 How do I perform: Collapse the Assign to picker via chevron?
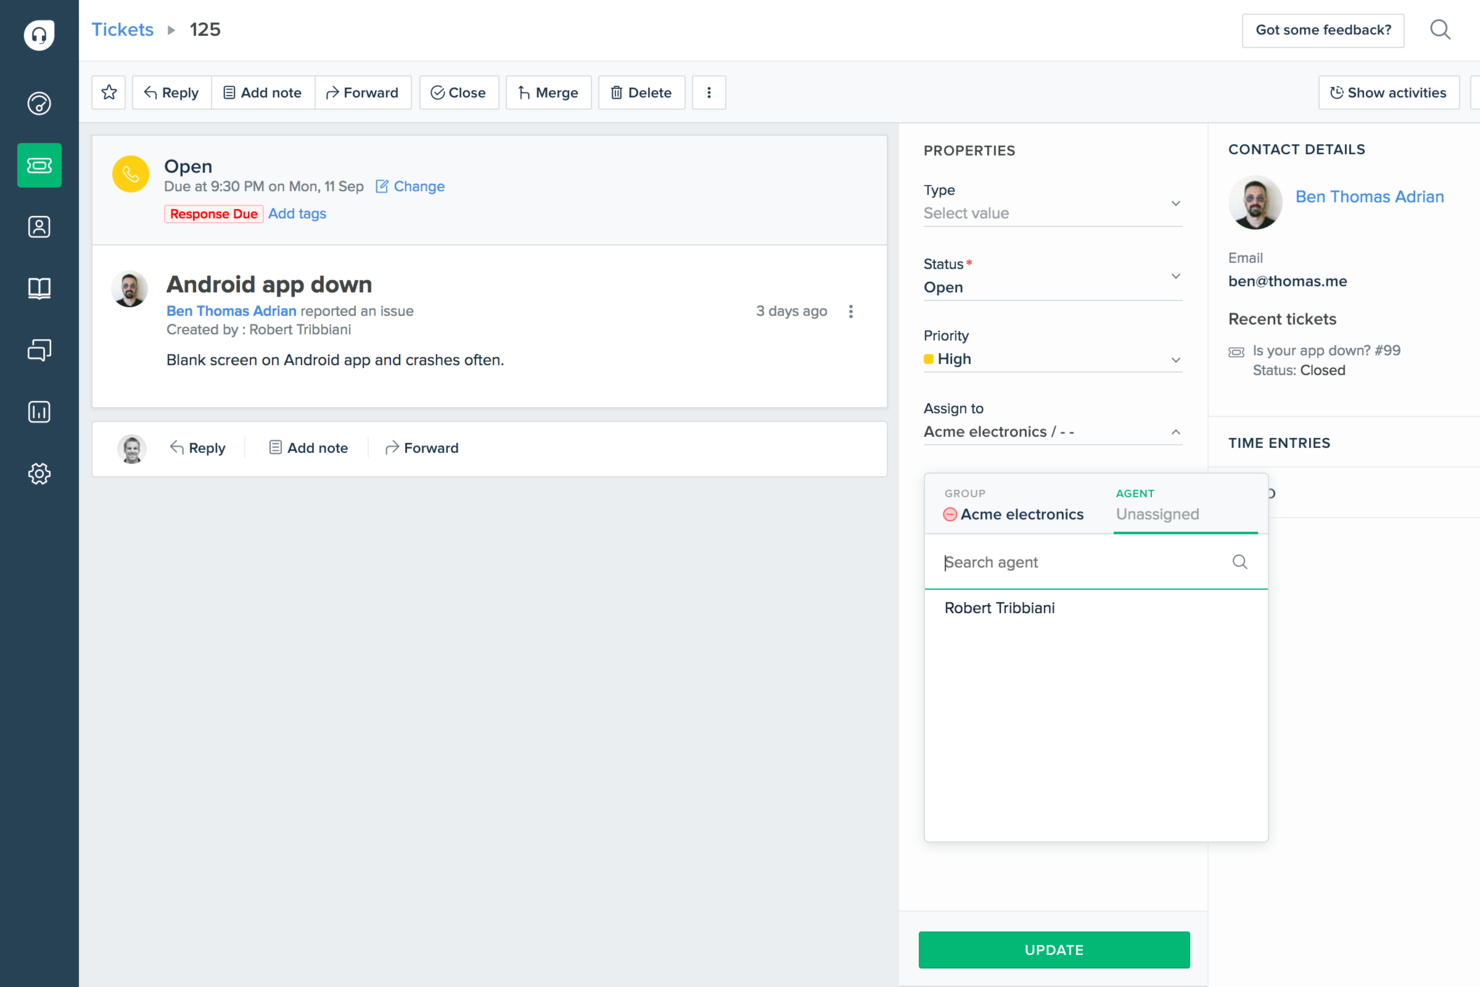coord(1175,430)
